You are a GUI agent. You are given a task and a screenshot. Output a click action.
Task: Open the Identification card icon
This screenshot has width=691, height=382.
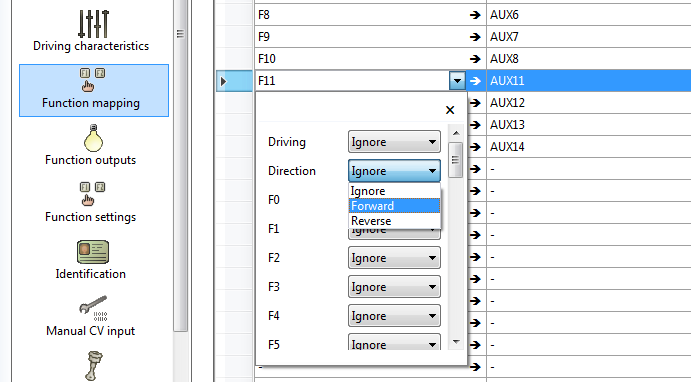(93, 252)
